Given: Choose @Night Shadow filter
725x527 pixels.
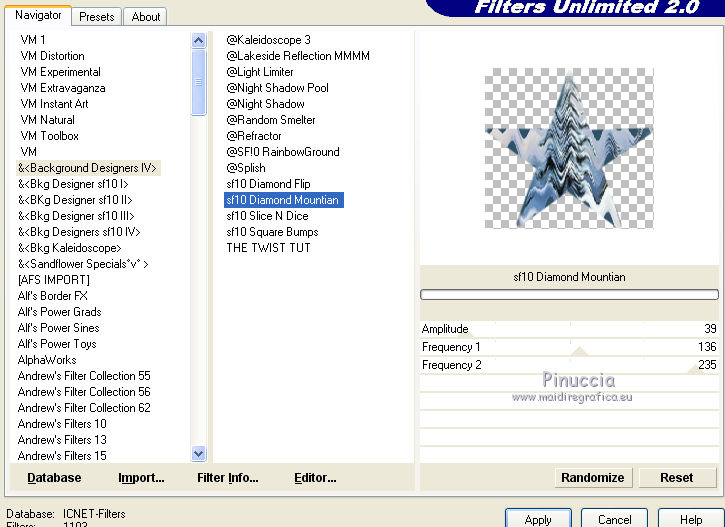Looking at the screenshot, I should (265, 104).
